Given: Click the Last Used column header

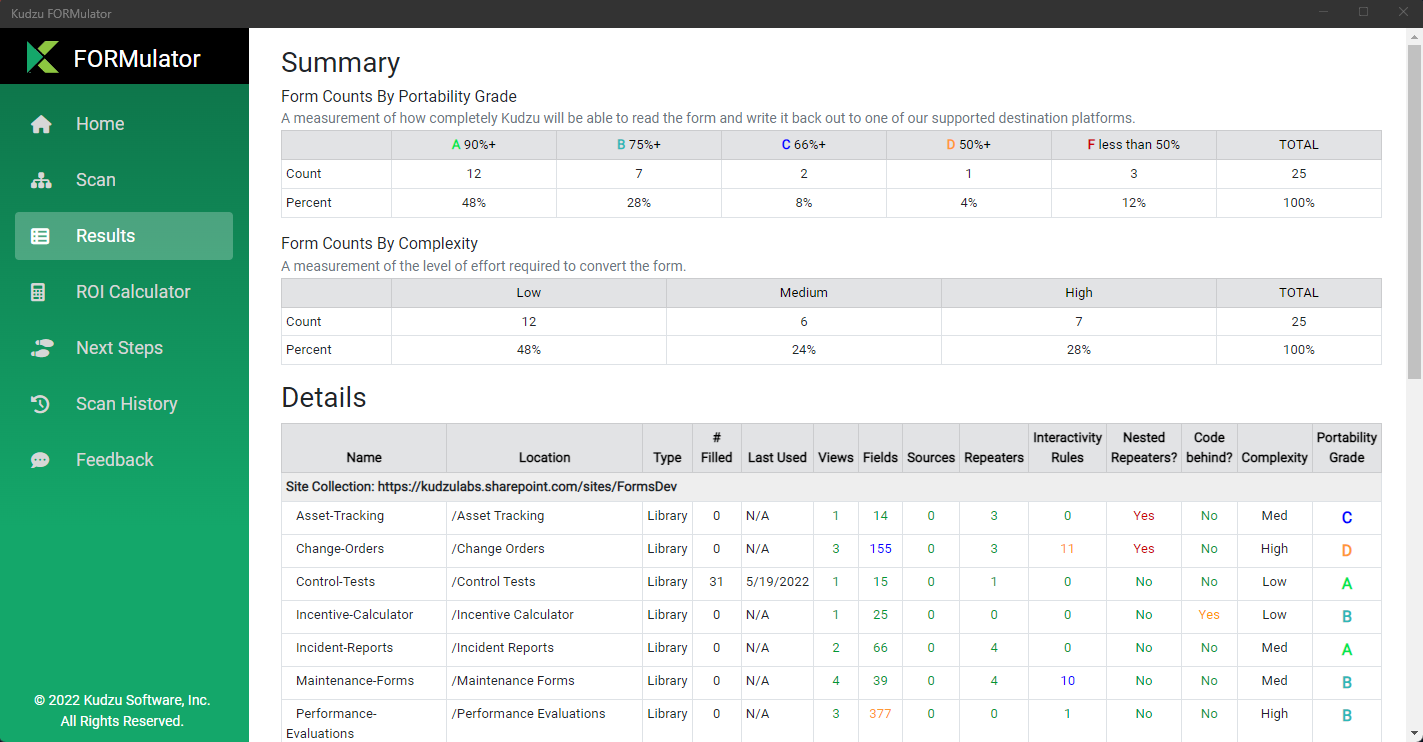Looking at the screenshot, I should point(777,457).
